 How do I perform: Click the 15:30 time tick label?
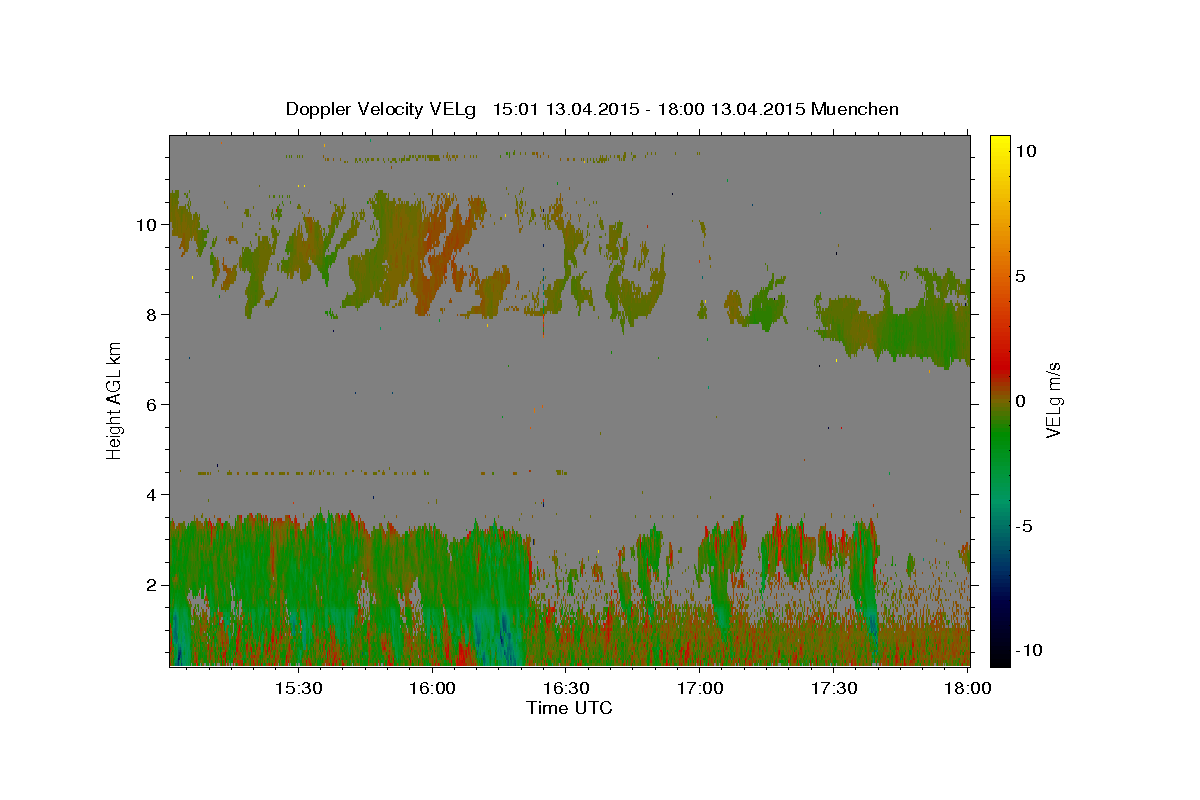coord(298,688)
